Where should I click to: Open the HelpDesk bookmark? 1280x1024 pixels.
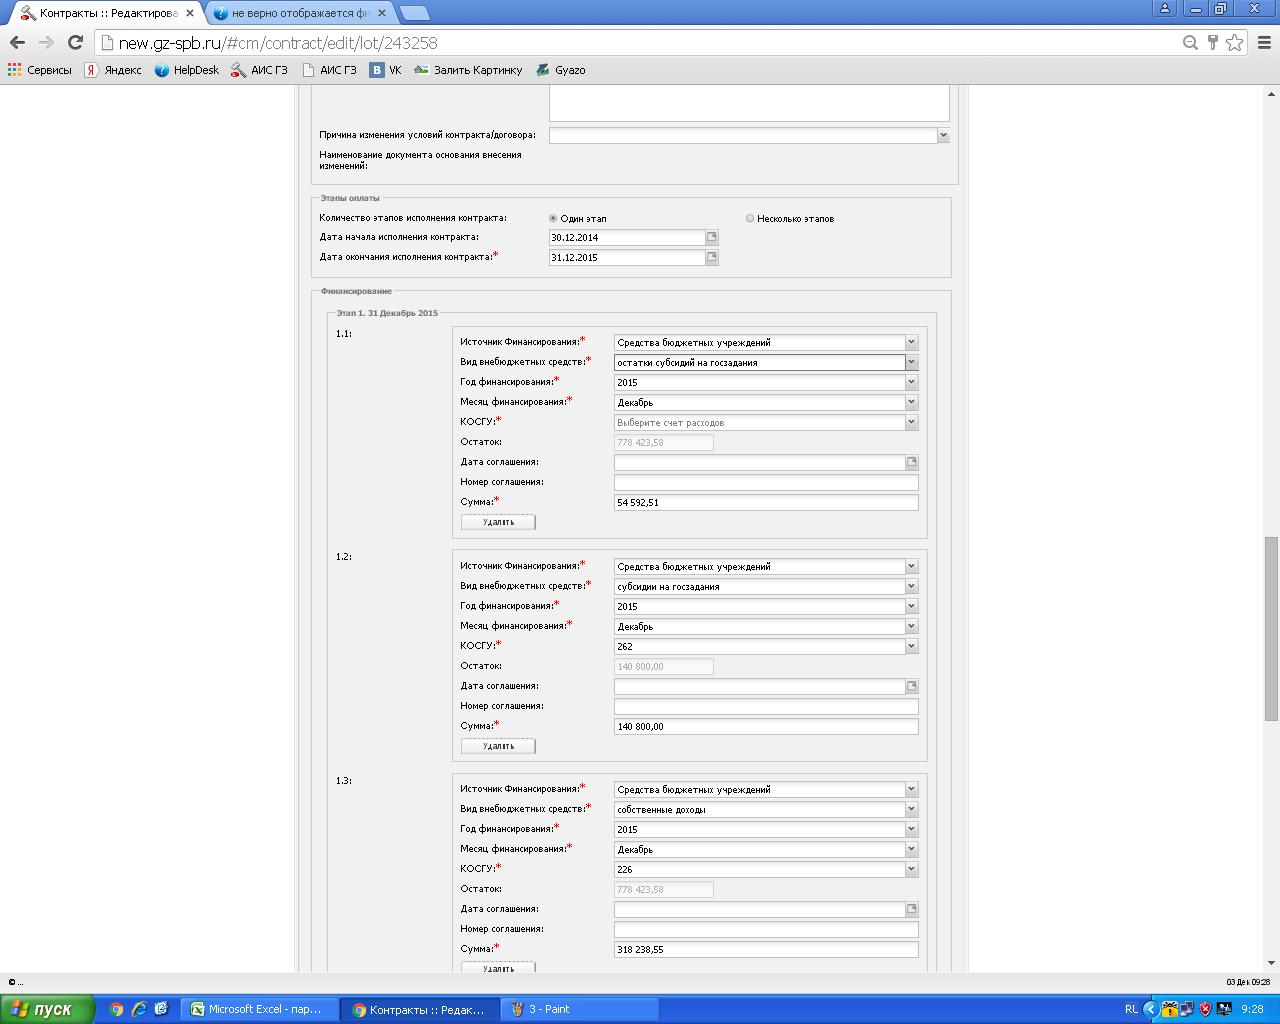pos(187,70)
